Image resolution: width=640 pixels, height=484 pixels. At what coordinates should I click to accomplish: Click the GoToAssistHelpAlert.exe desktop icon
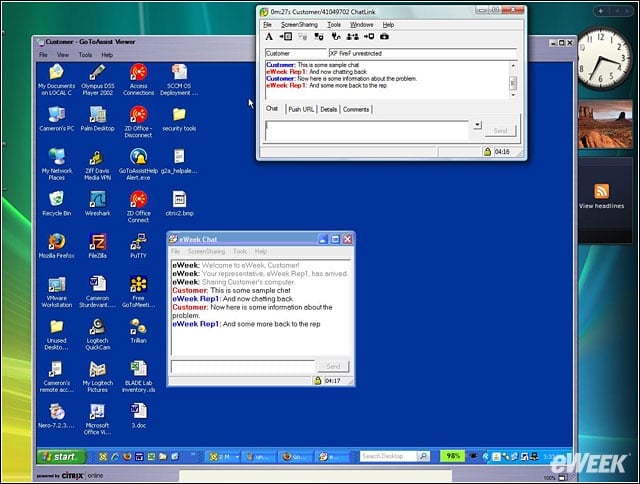[x=138, y=164]
